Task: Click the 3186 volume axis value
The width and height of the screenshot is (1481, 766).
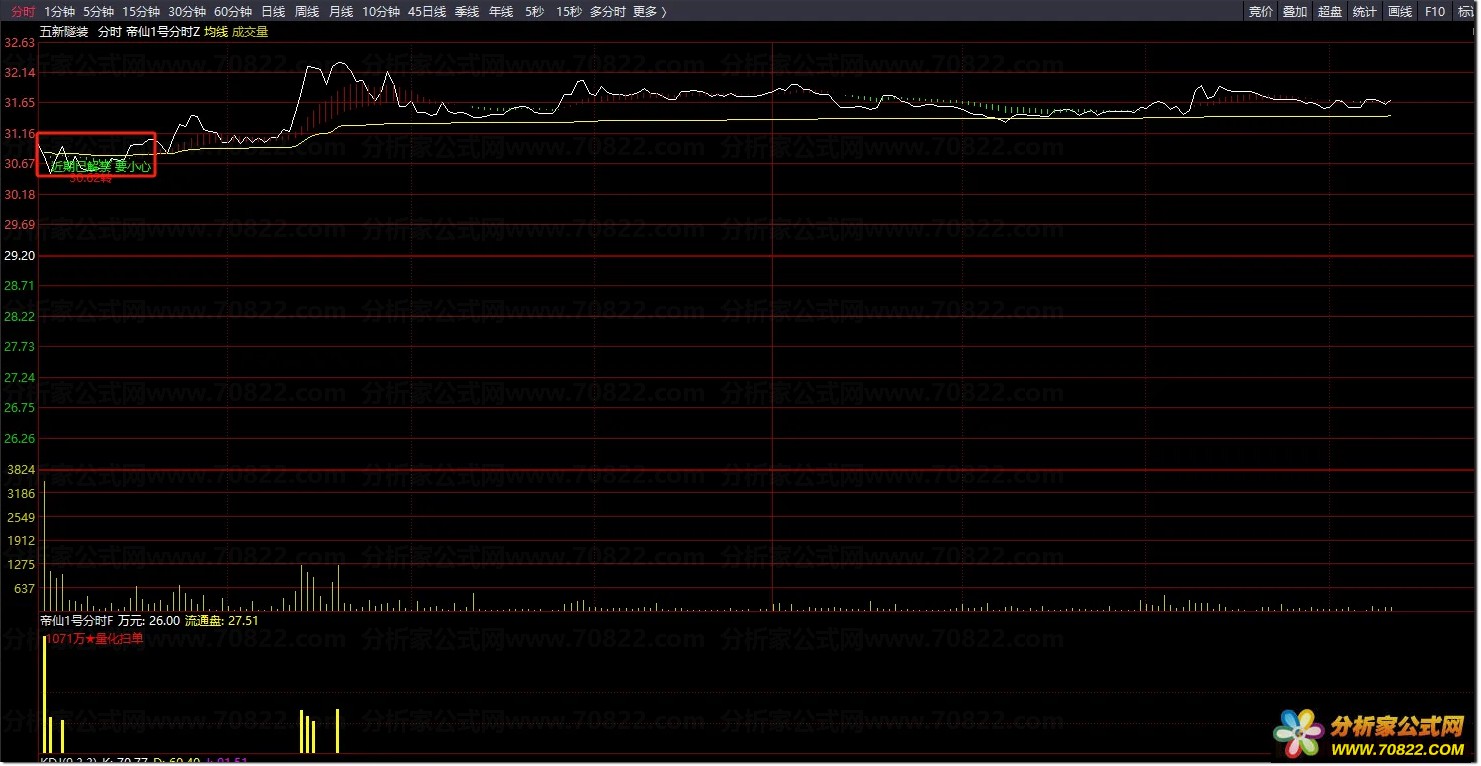Action: point(22,494)
